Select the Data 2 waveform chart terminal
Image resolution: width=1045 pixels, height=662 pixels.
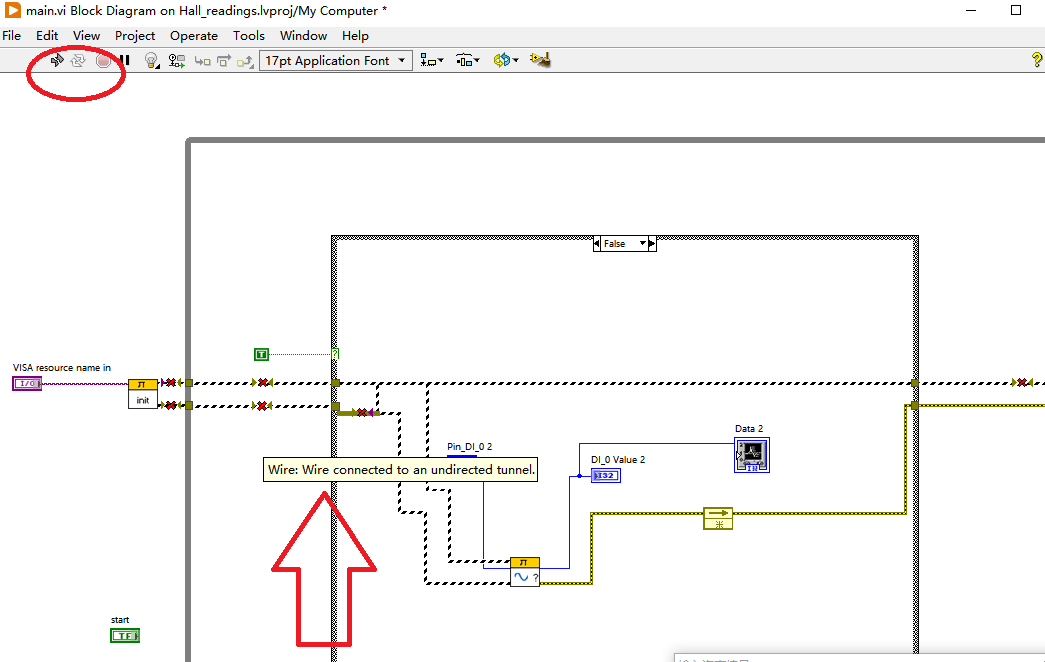point(752,455)
